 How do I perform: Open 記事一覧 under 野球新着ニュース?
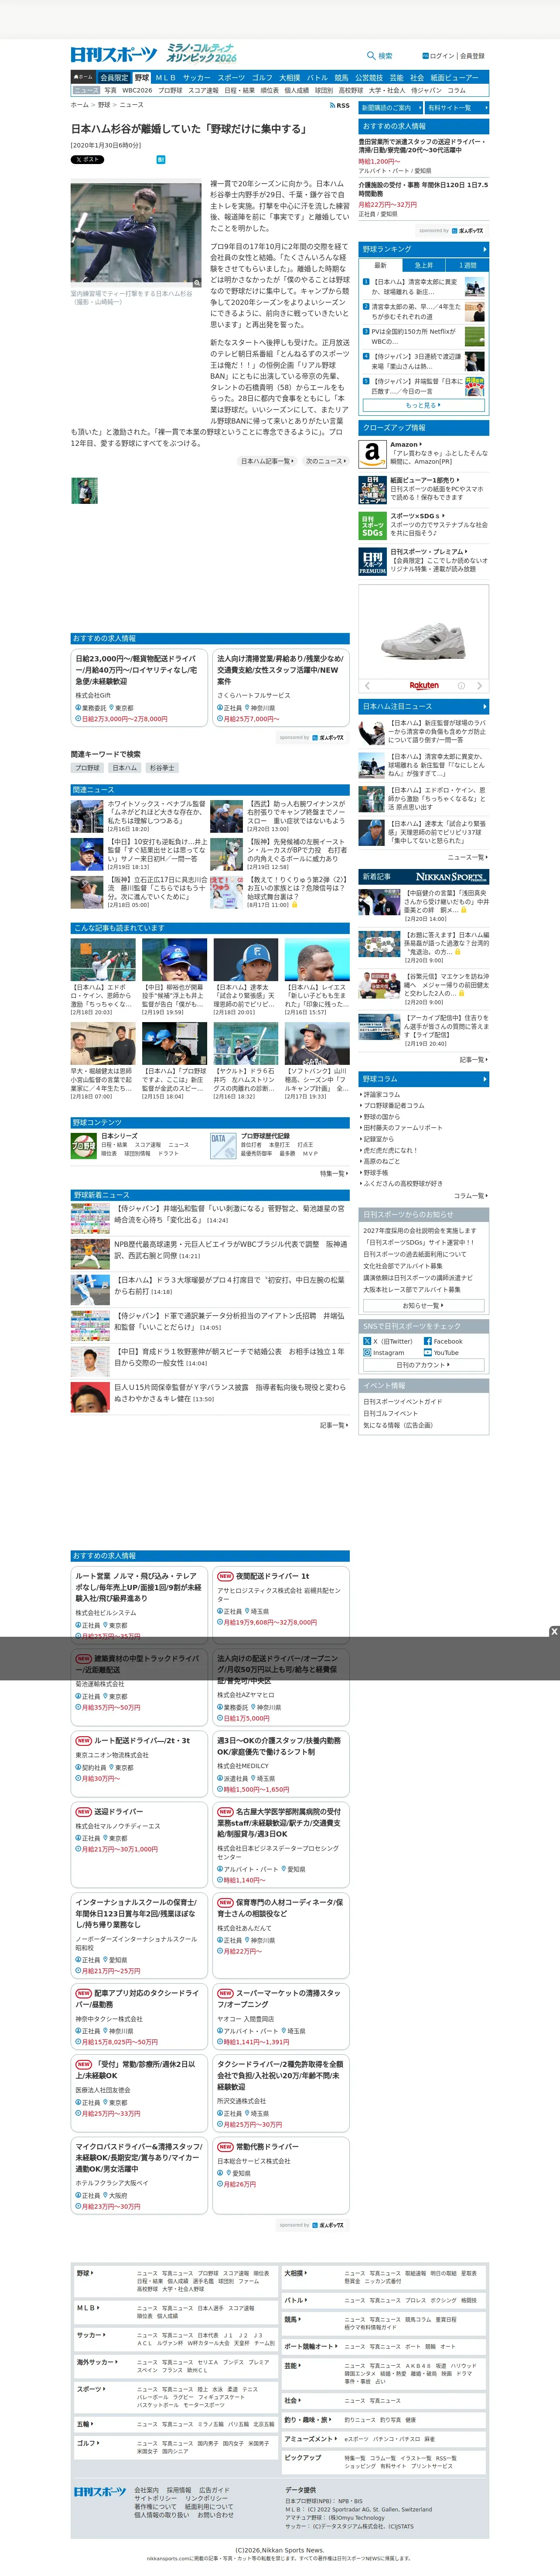(333, 1425)
